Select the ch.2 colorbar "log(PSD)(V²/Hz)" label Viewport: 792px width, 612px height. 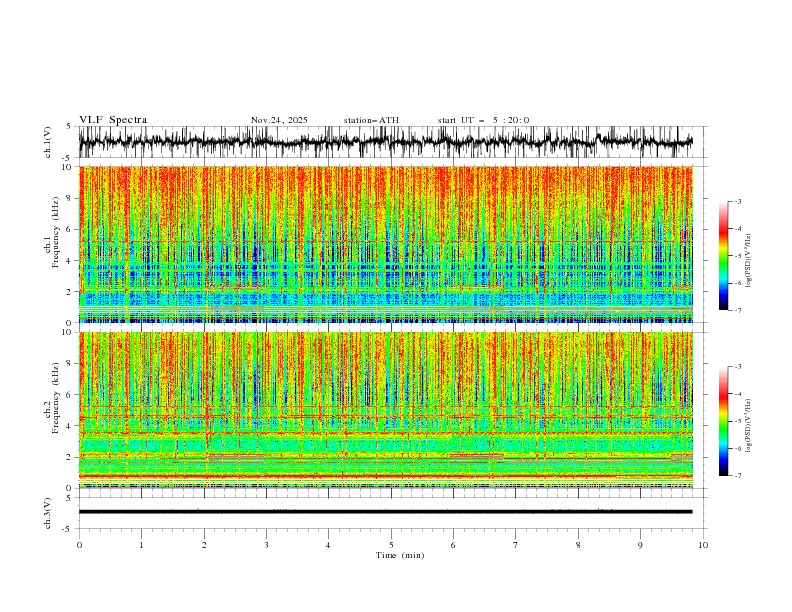[749, 426]
